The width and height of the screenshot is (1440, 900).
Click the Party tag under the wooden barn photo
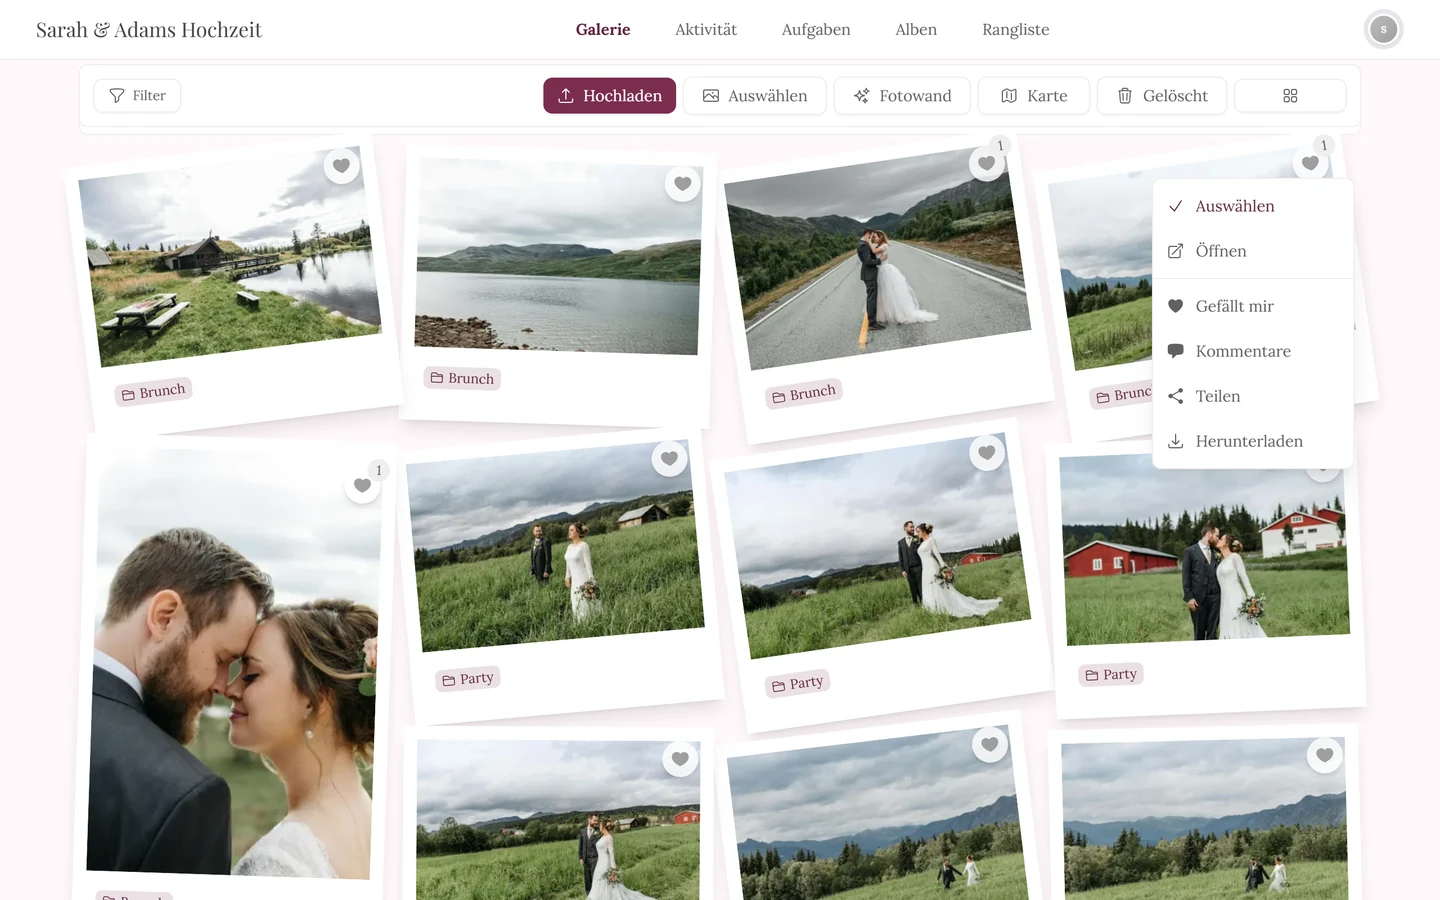coord(468,679)
